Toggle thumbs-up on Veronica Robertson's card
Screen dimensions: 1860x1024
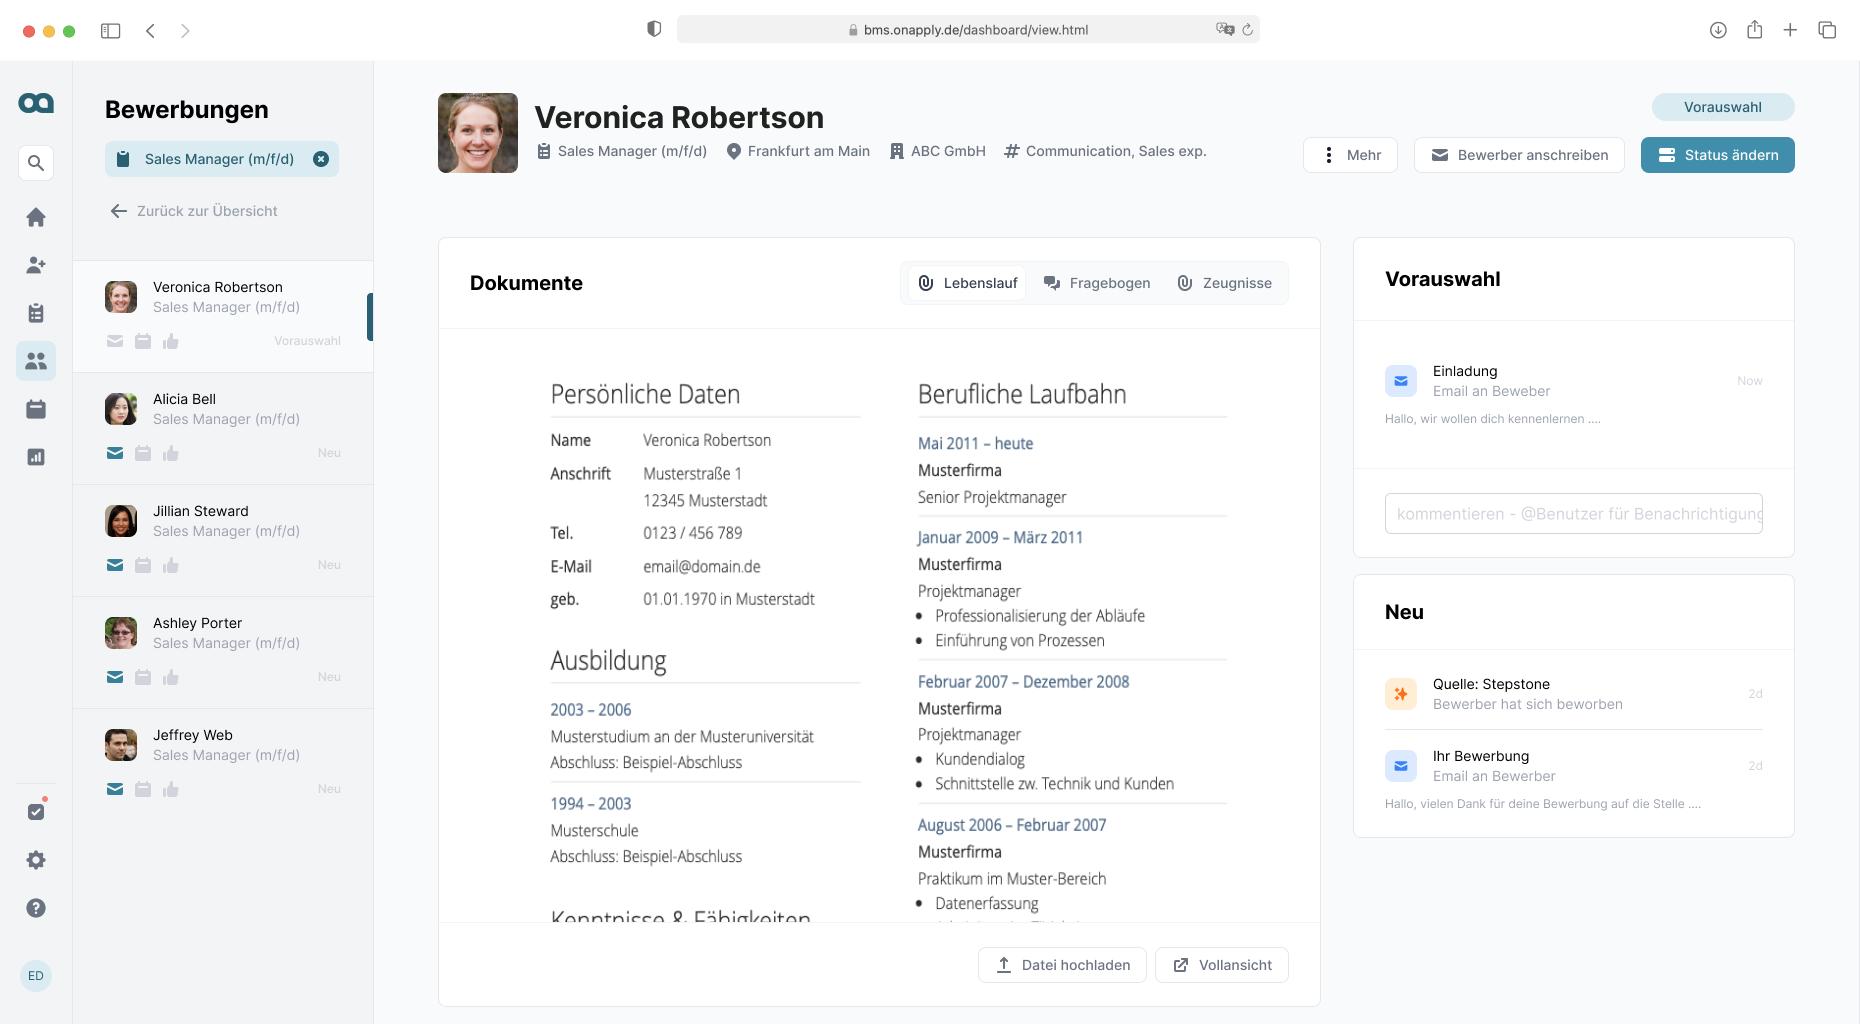coord(171,342)
